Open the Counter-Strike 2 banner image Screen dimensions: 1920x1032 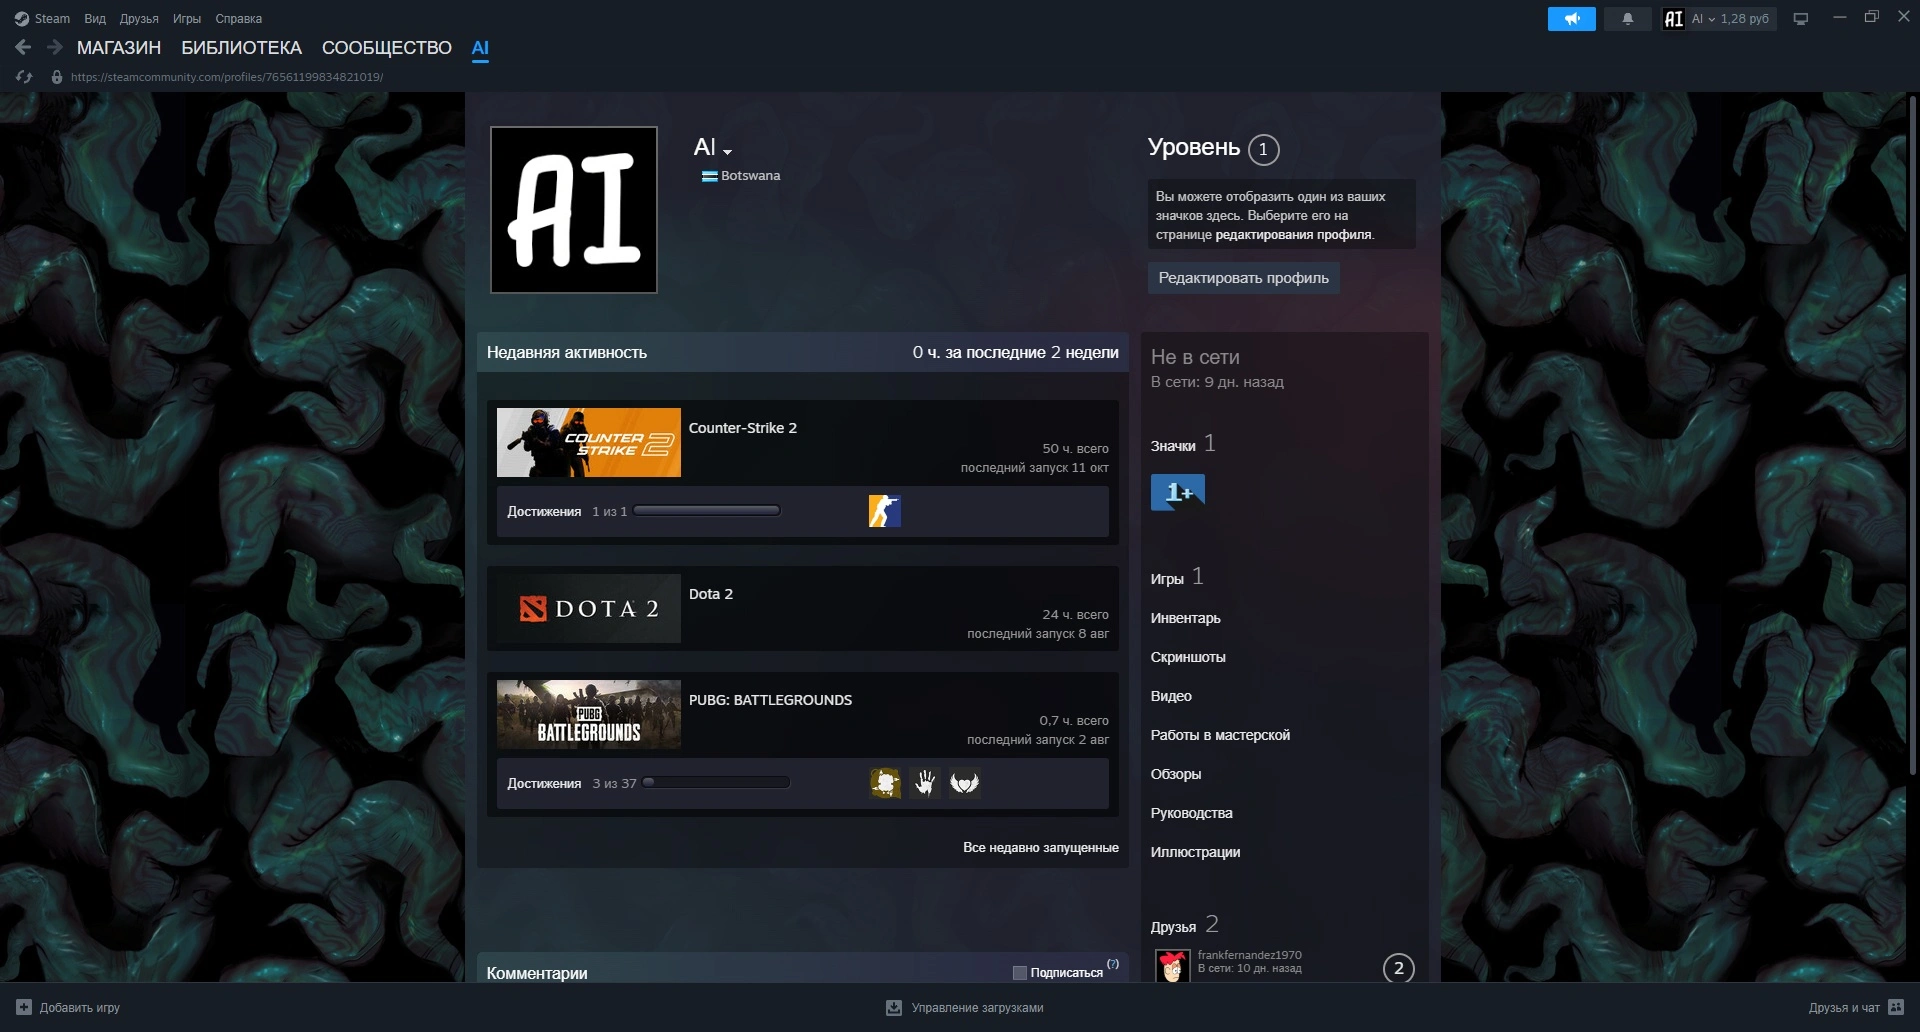[589, 443]
